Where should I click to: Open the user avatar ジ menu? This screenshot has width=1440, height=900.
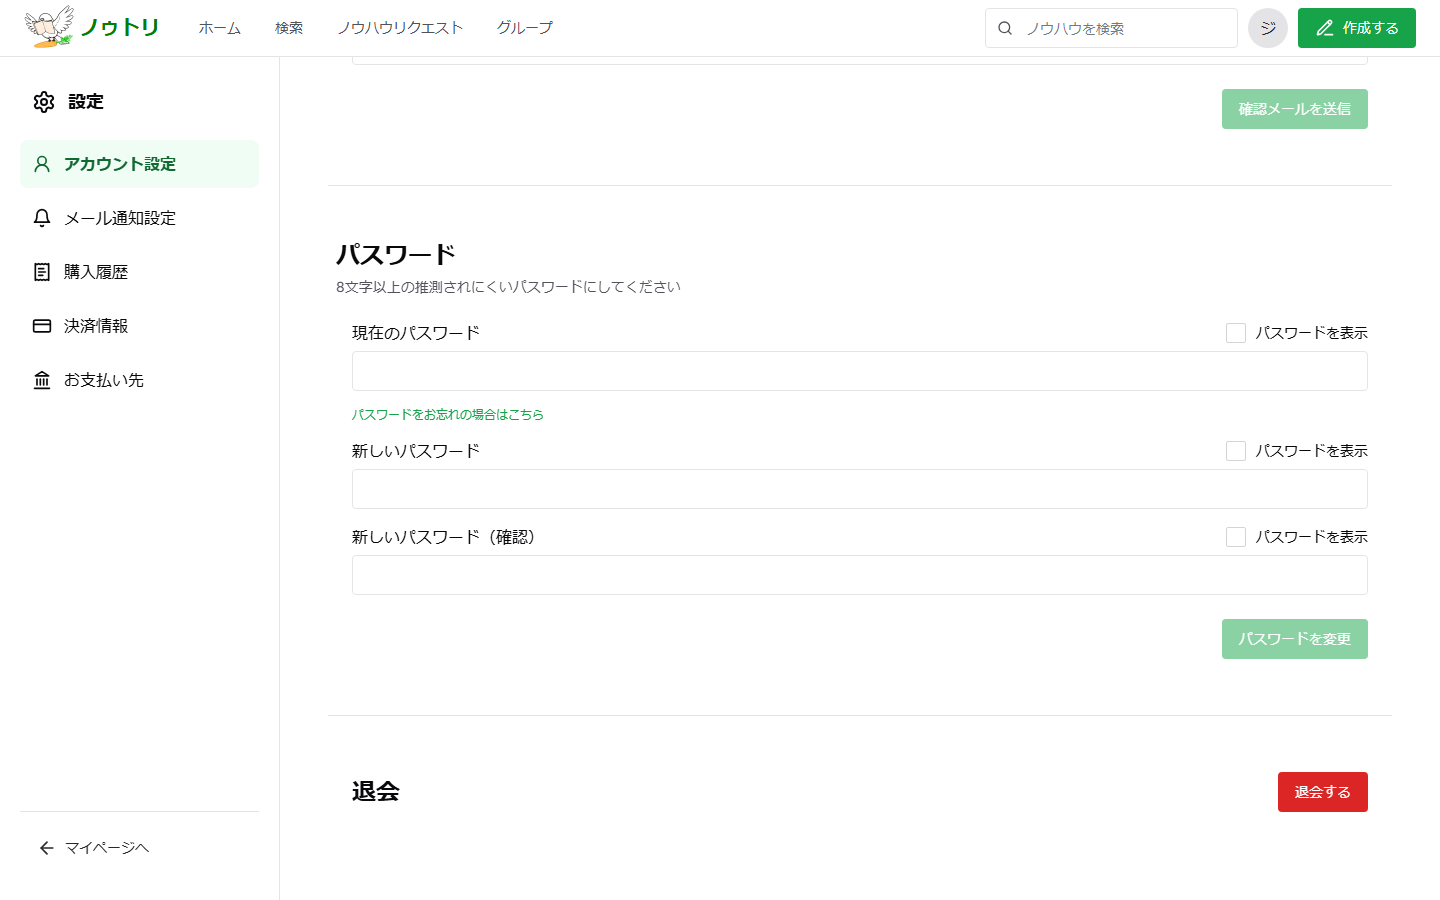(1268, 28)
